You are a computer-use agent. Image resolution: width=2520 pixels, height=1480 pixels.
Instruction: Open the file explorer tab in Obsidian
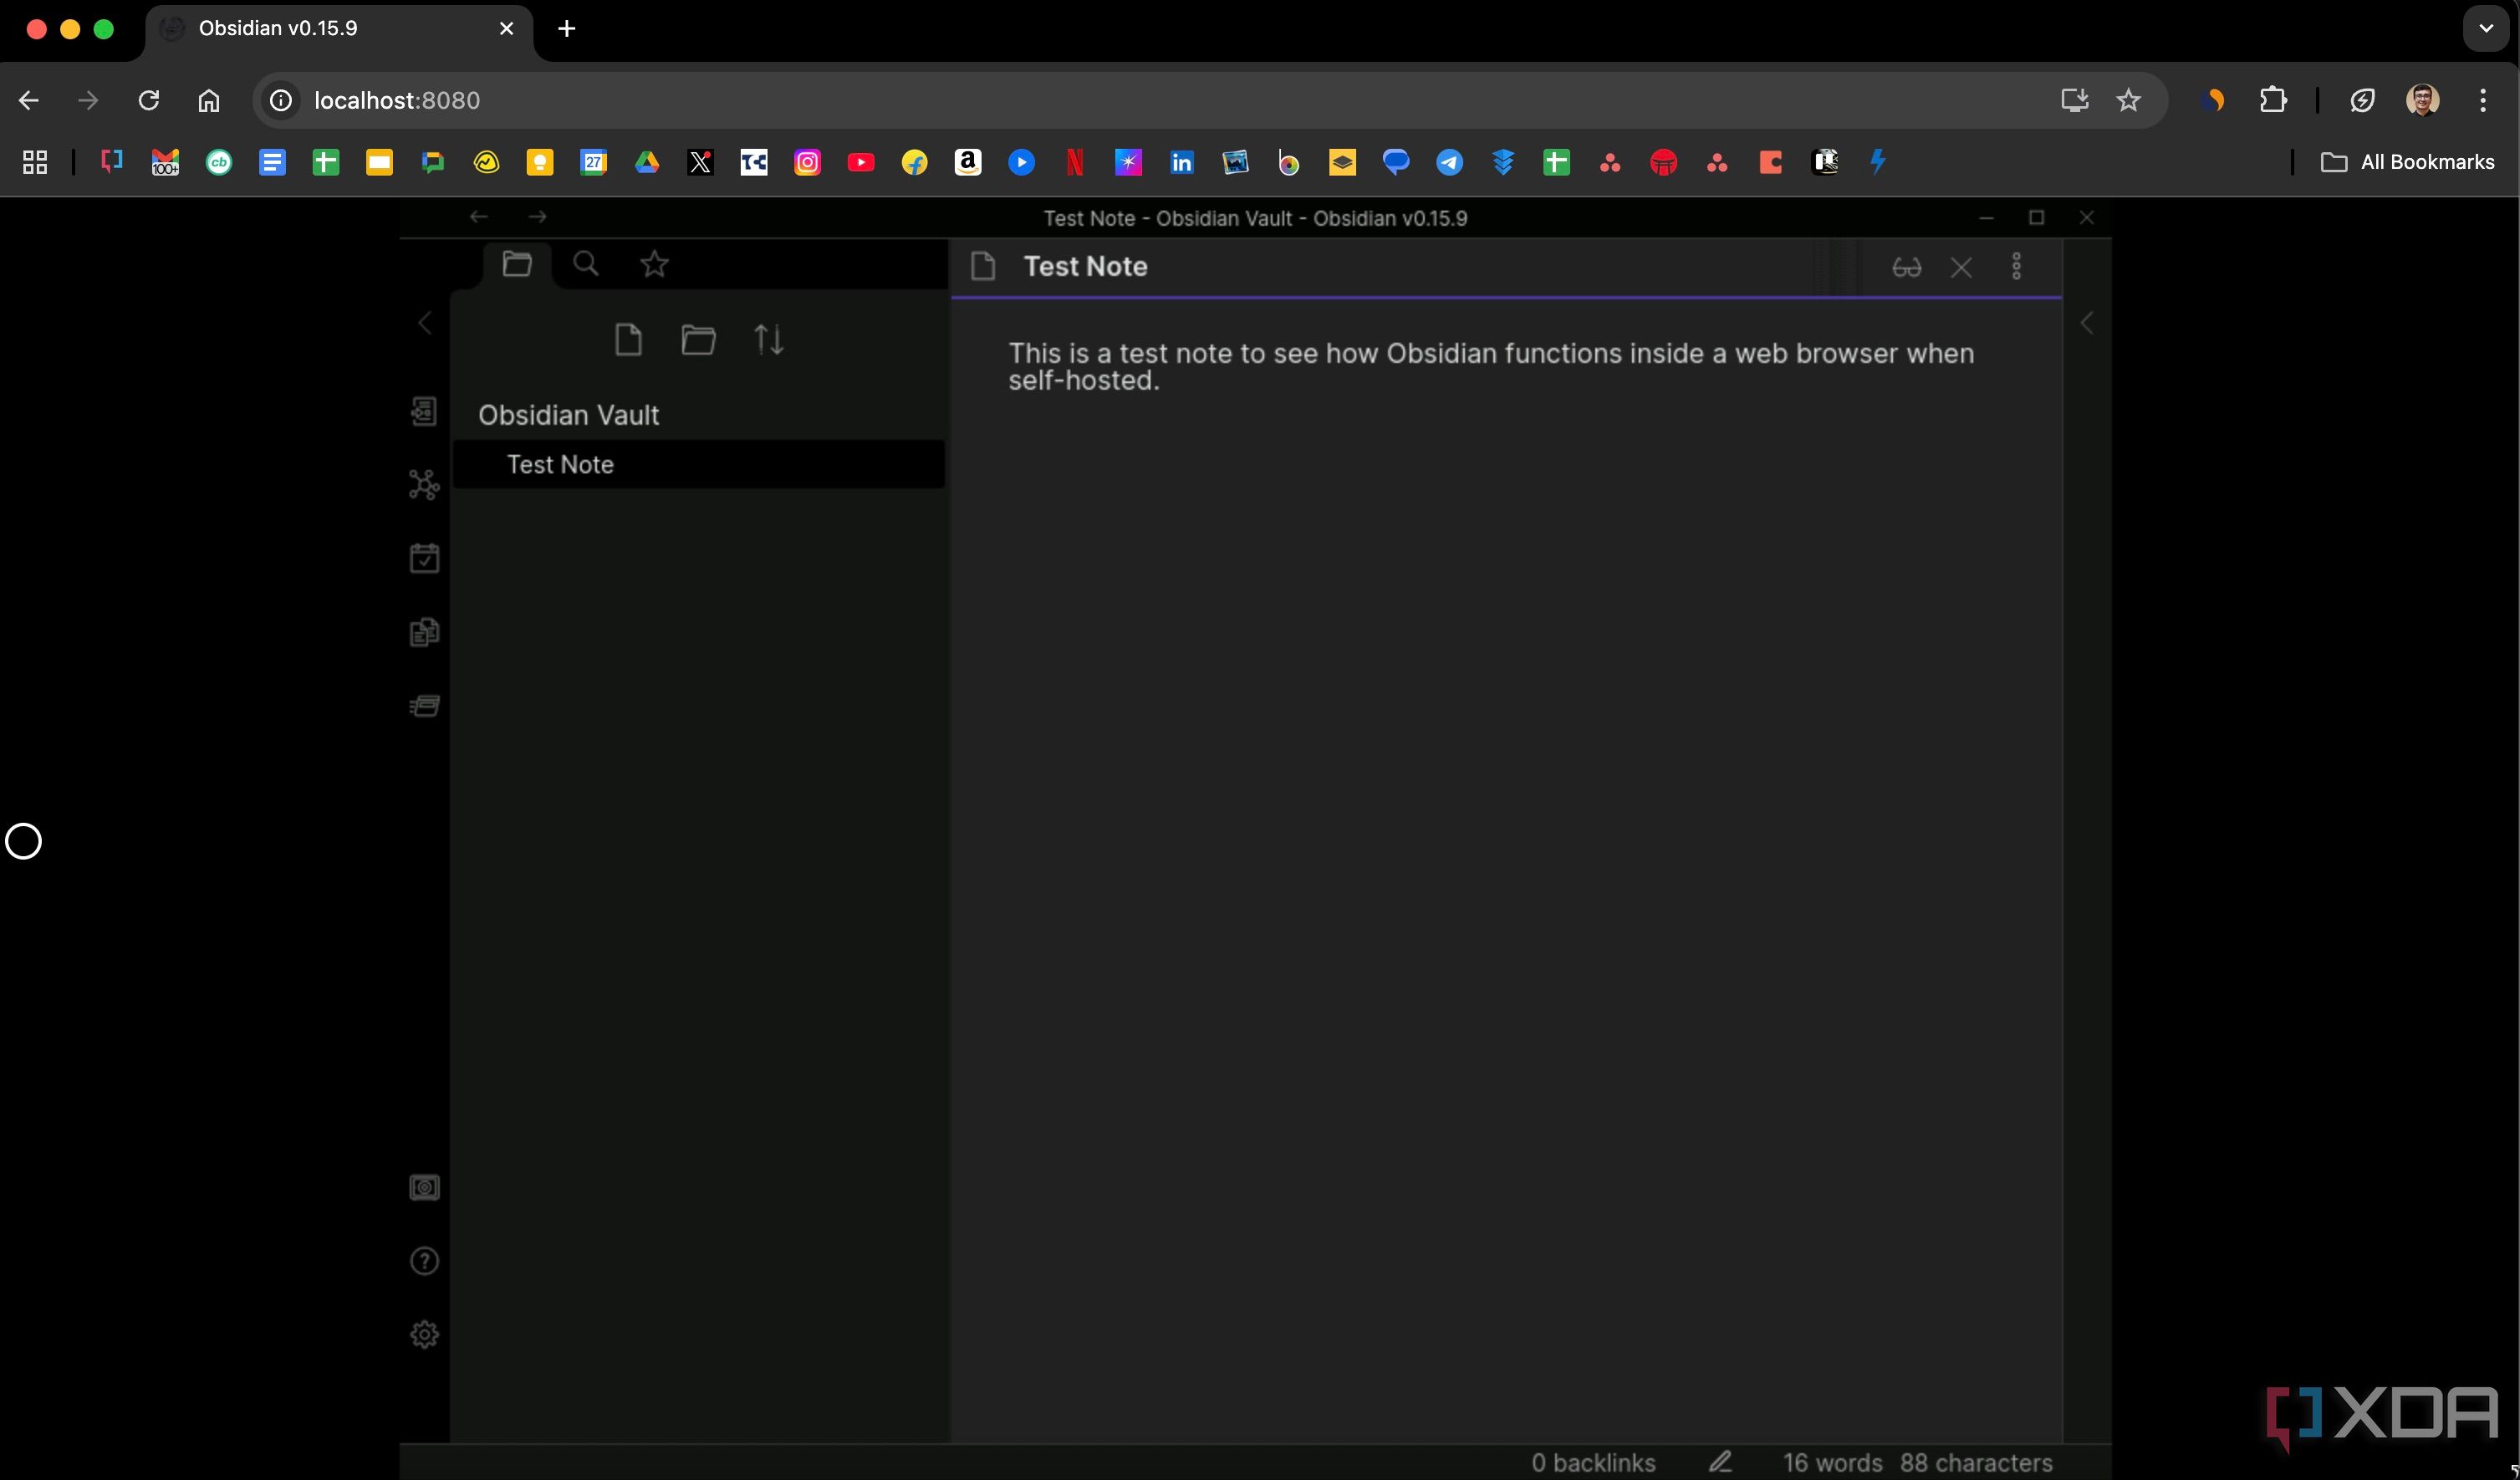point(517,265)
